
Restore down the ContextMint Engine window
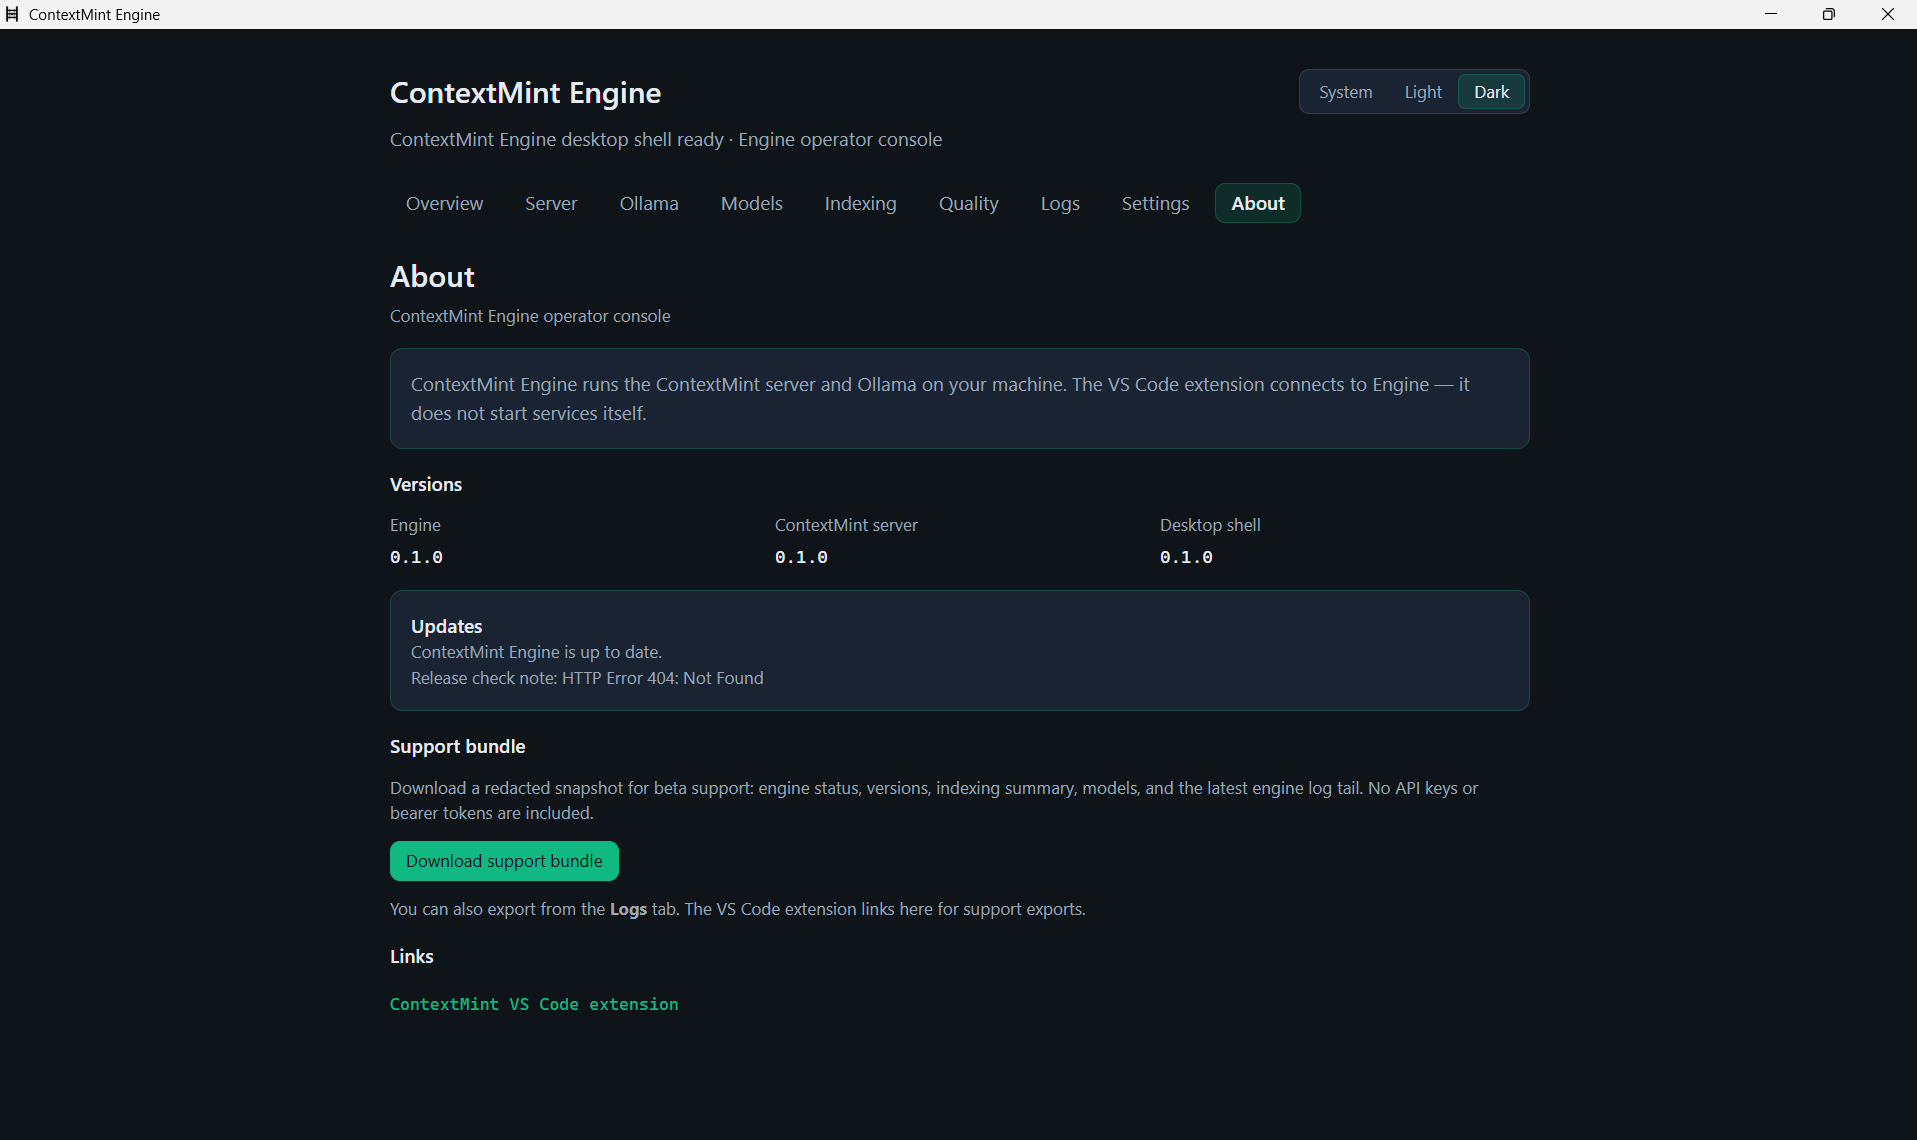coord(1829,14)
